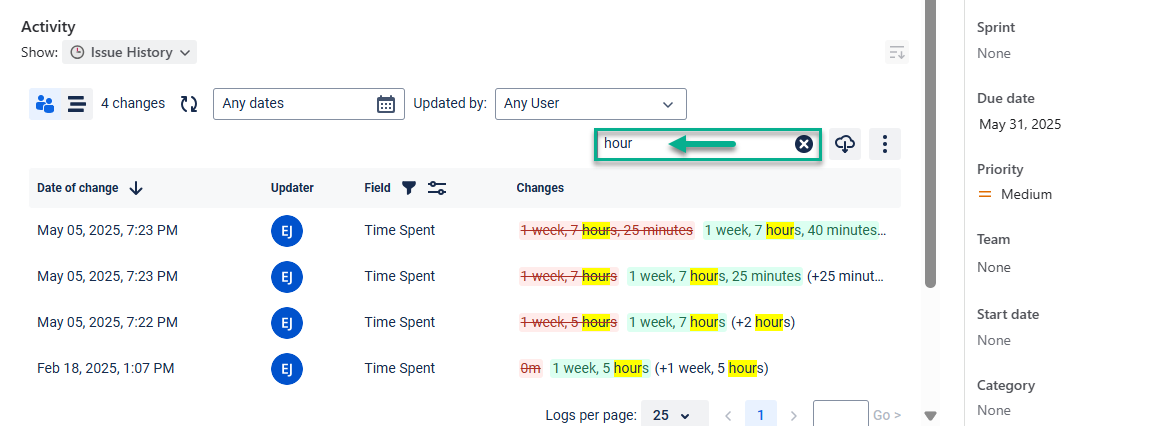Click the Due date value May 31, 2025
Screen dimensions: 1172x426
coord(1020,125)
